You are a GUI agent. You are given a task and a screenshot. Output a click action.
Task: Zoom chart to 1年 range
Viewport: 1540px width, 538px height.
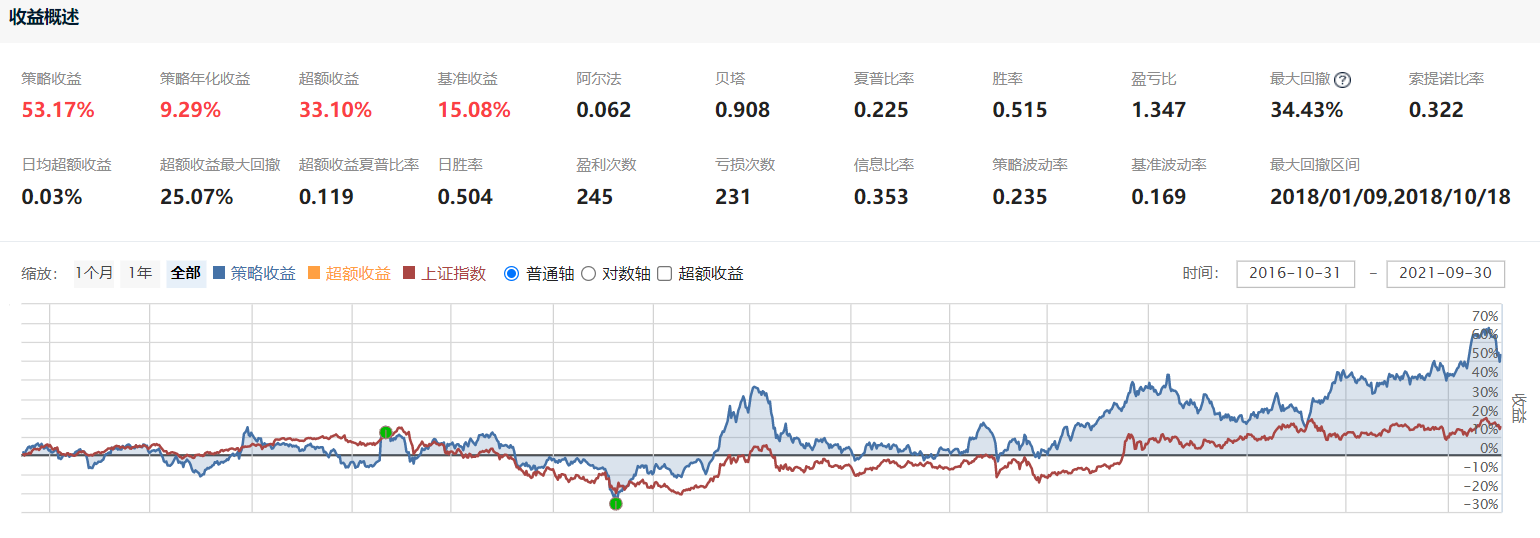coord(140,273)
